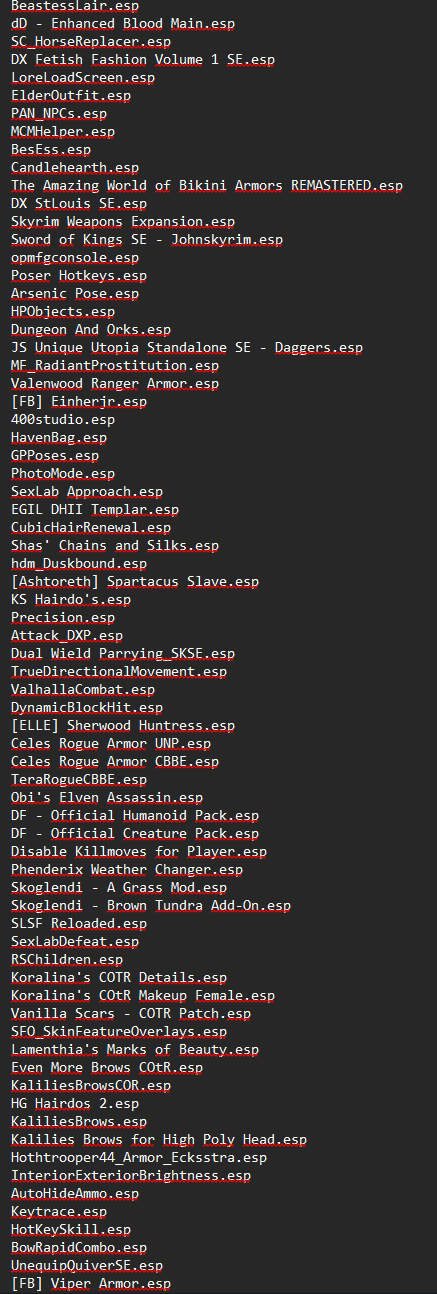Click the Candlehearth.esp line
The width and height of the screenshot is (437, 1294).
point(75,168)
